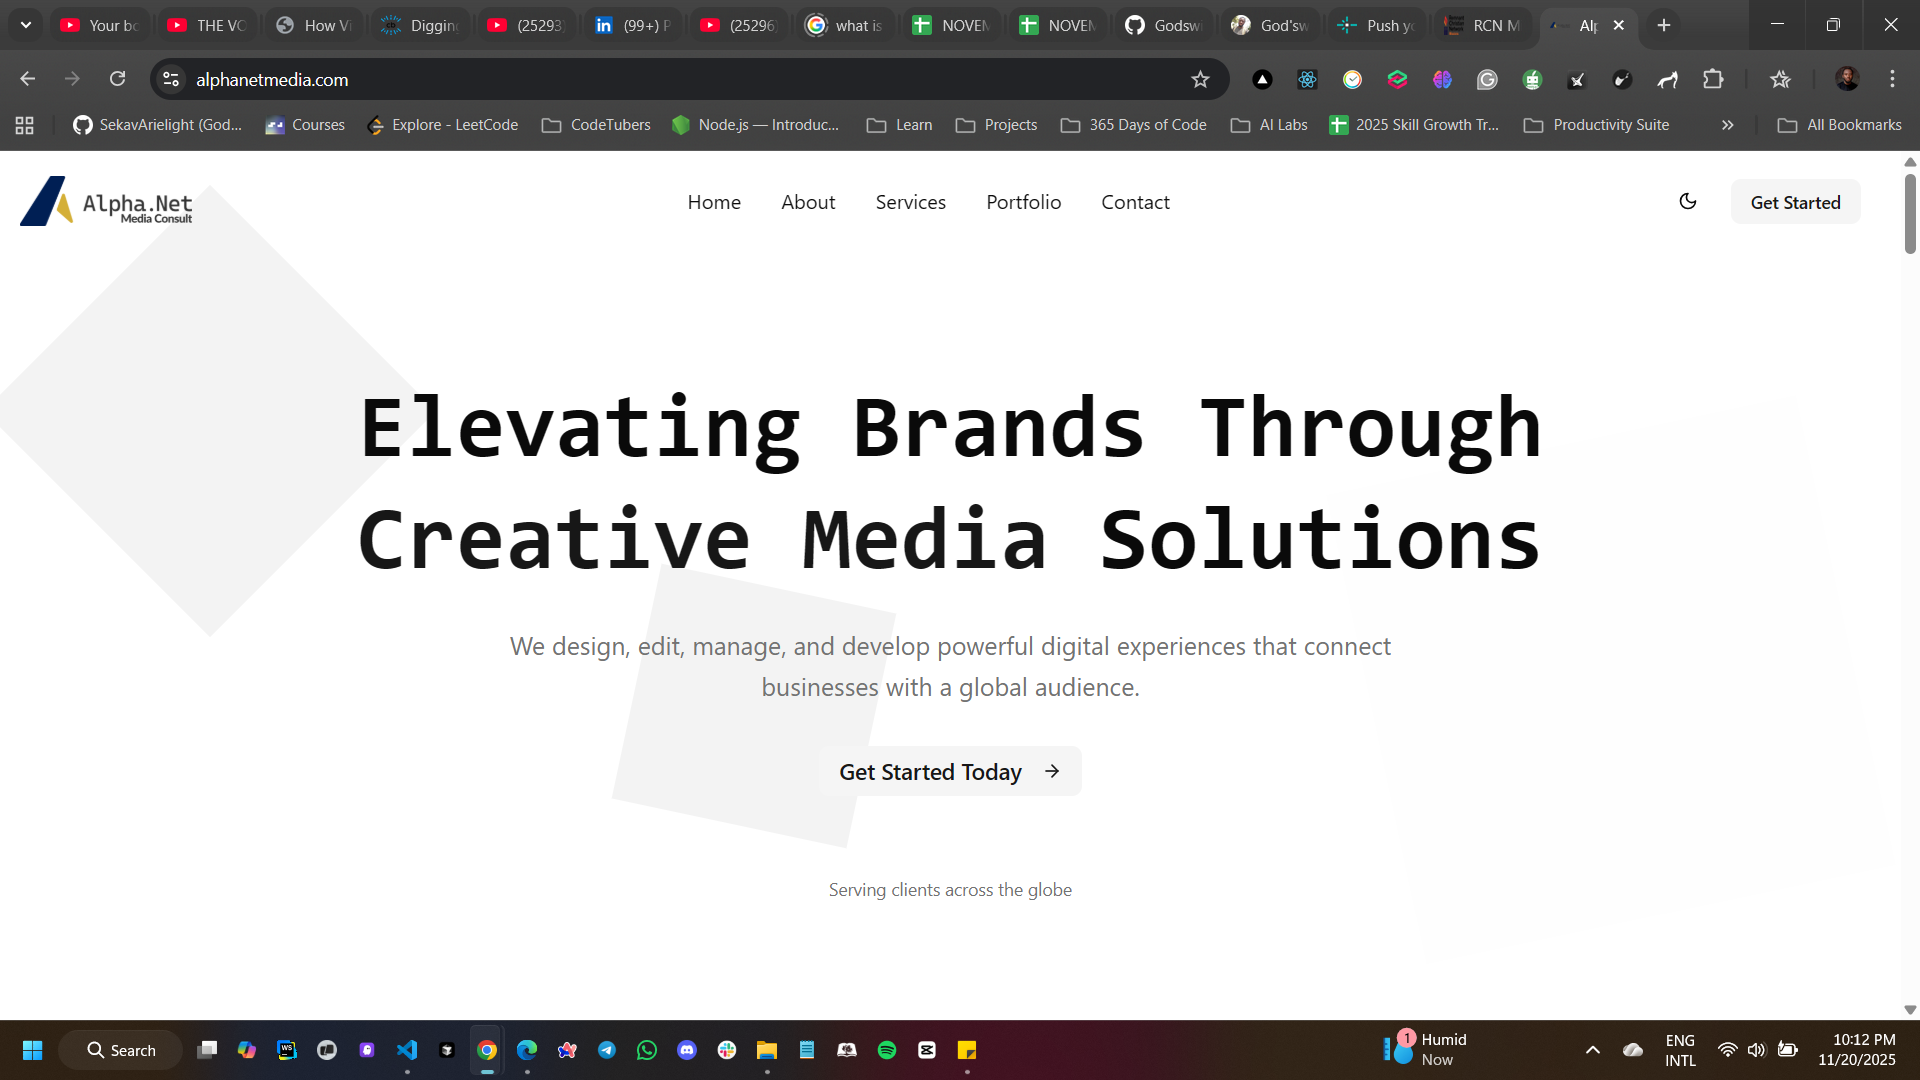The image size is (1920, 1080).
Task: Click the Get Started button
Action: coord(1795,202)
